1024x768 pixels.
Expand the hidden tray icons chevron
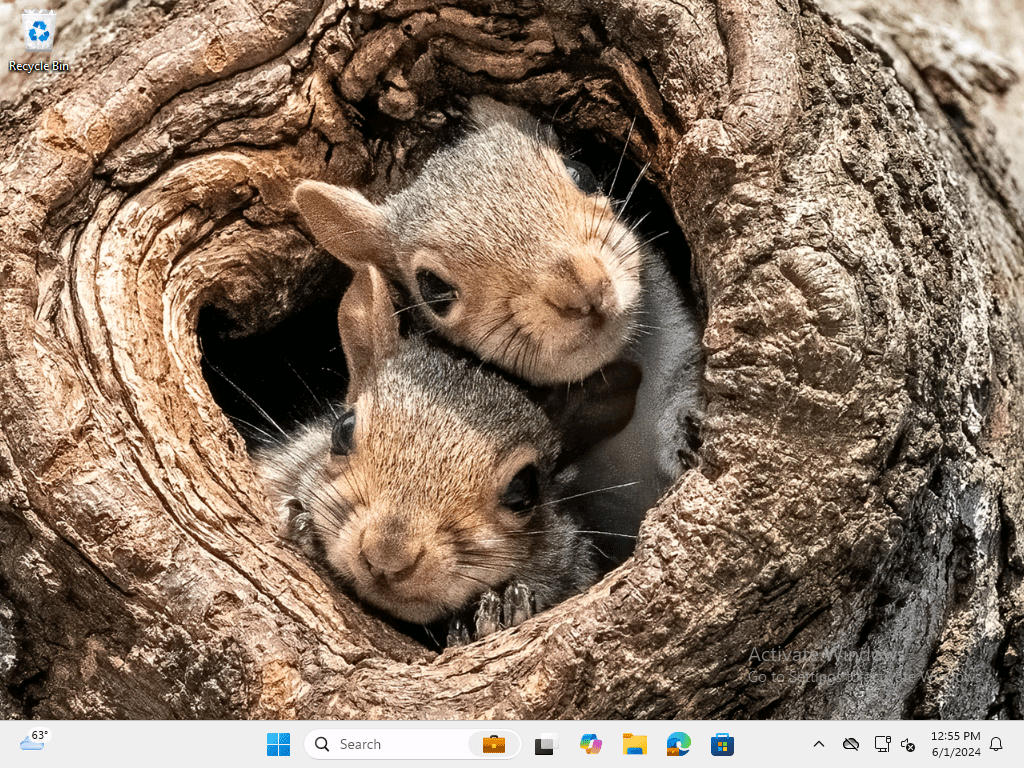coord(818,744)
